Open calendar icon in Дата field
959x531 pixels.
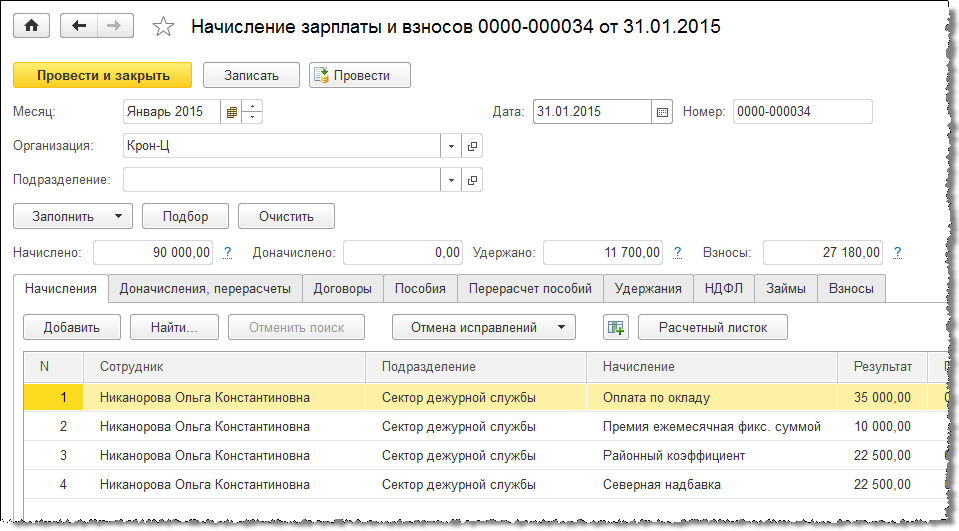tap(662, 112)
